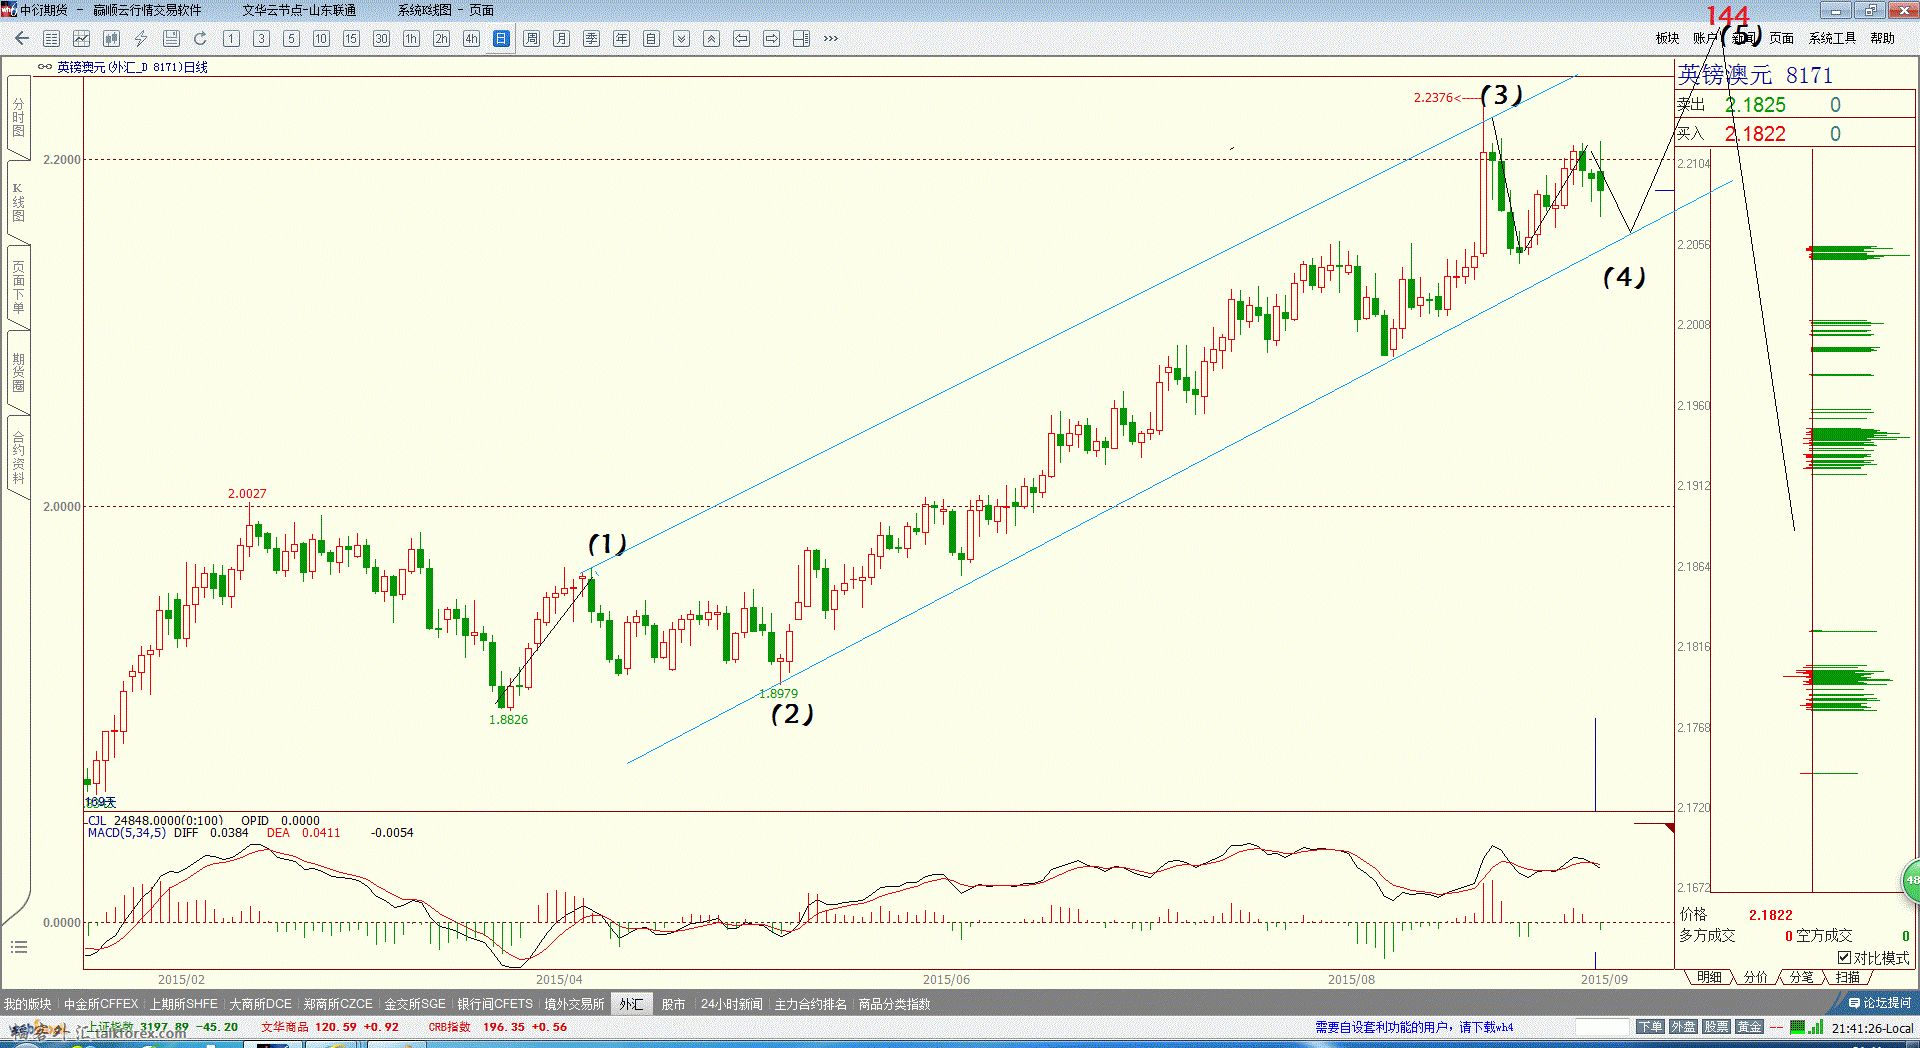Click the back arrow in the toolbar
This screenshot has height=1048, width=1920.
(22, 38)
